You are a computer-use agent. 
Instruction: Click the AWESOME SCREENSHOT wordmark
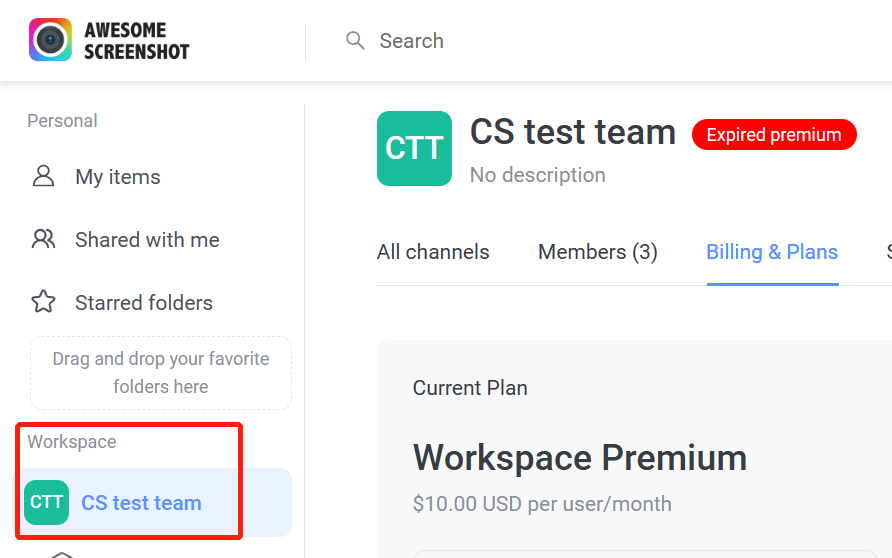[x=137, y=40]
